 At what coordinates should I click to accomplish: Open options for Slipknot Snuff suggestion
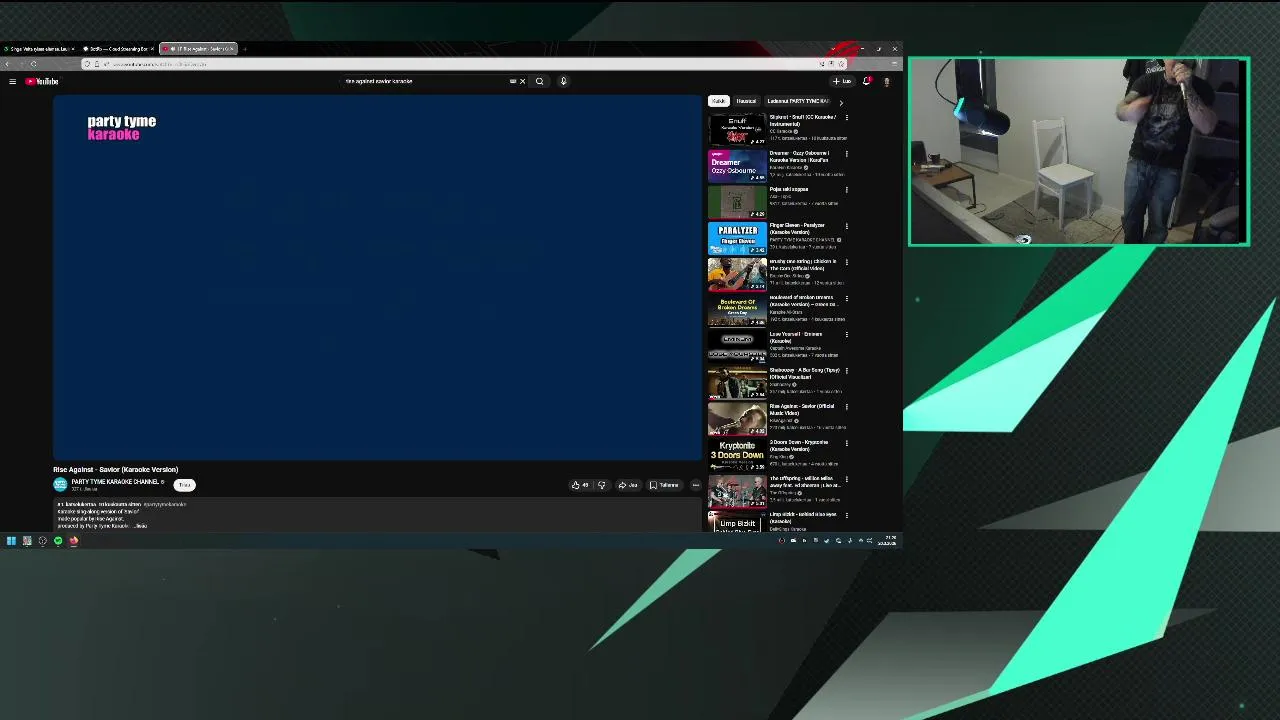847,118
